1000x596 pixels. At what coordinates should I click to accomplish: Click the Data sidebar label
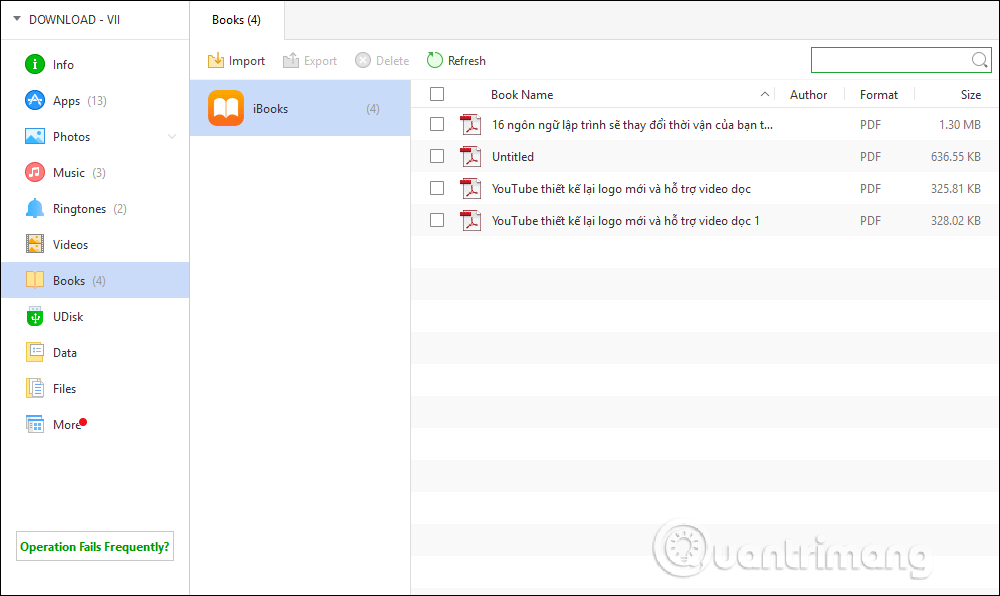[64, 353]
